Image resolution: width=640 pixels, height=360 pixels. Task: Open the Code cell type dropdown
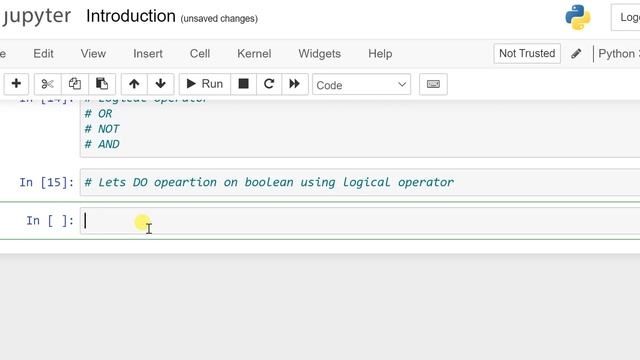361,84
